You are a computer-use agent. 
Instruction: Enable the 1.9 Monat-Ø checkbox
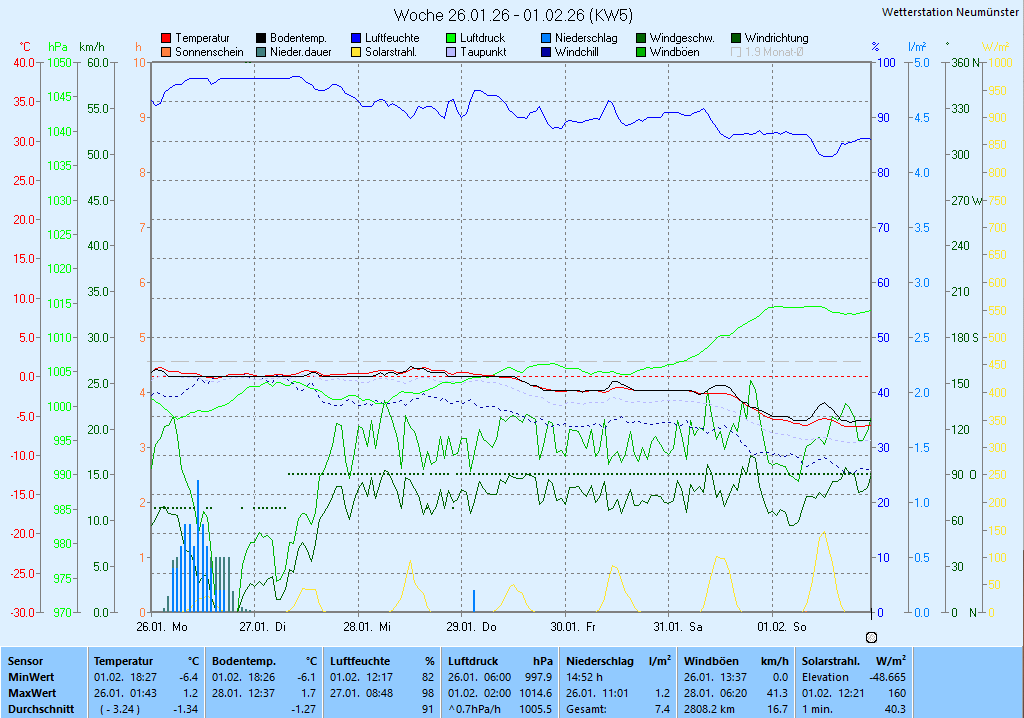(736, 52)
